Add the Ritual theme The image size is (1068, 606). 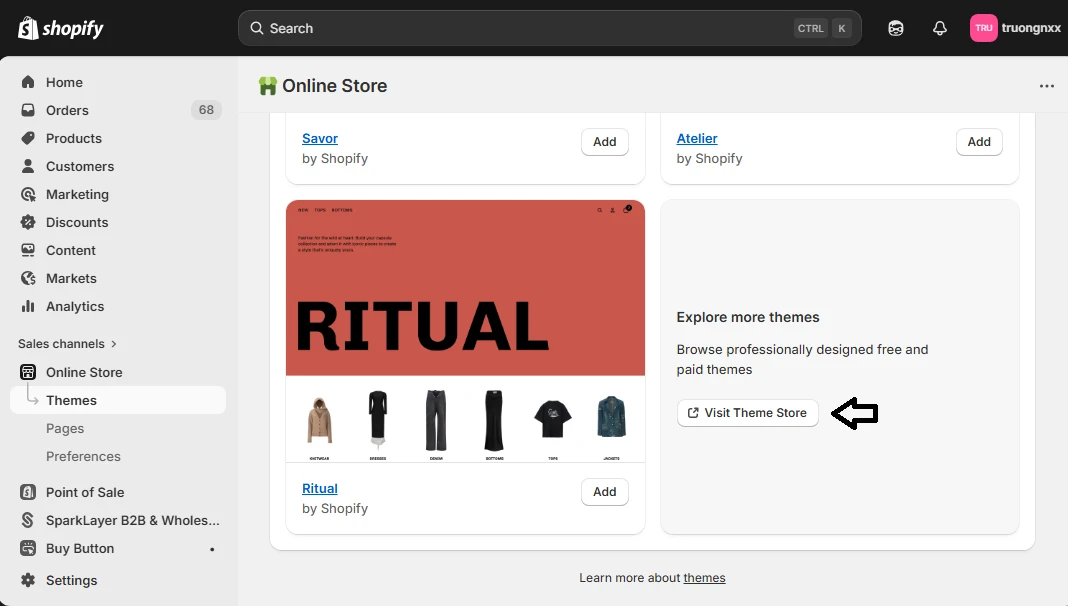[604, 491]
